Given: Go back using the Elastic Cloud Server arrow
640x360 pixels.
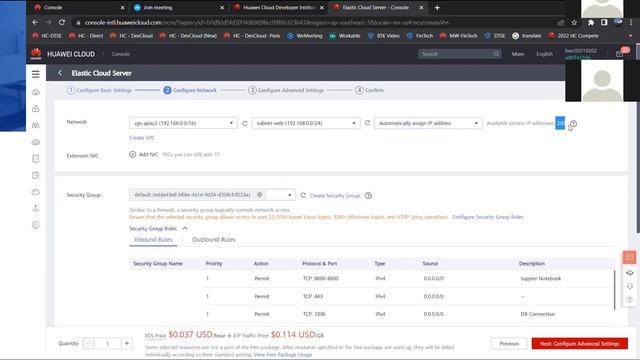Looking at the screenshot, I should [60, 73].
